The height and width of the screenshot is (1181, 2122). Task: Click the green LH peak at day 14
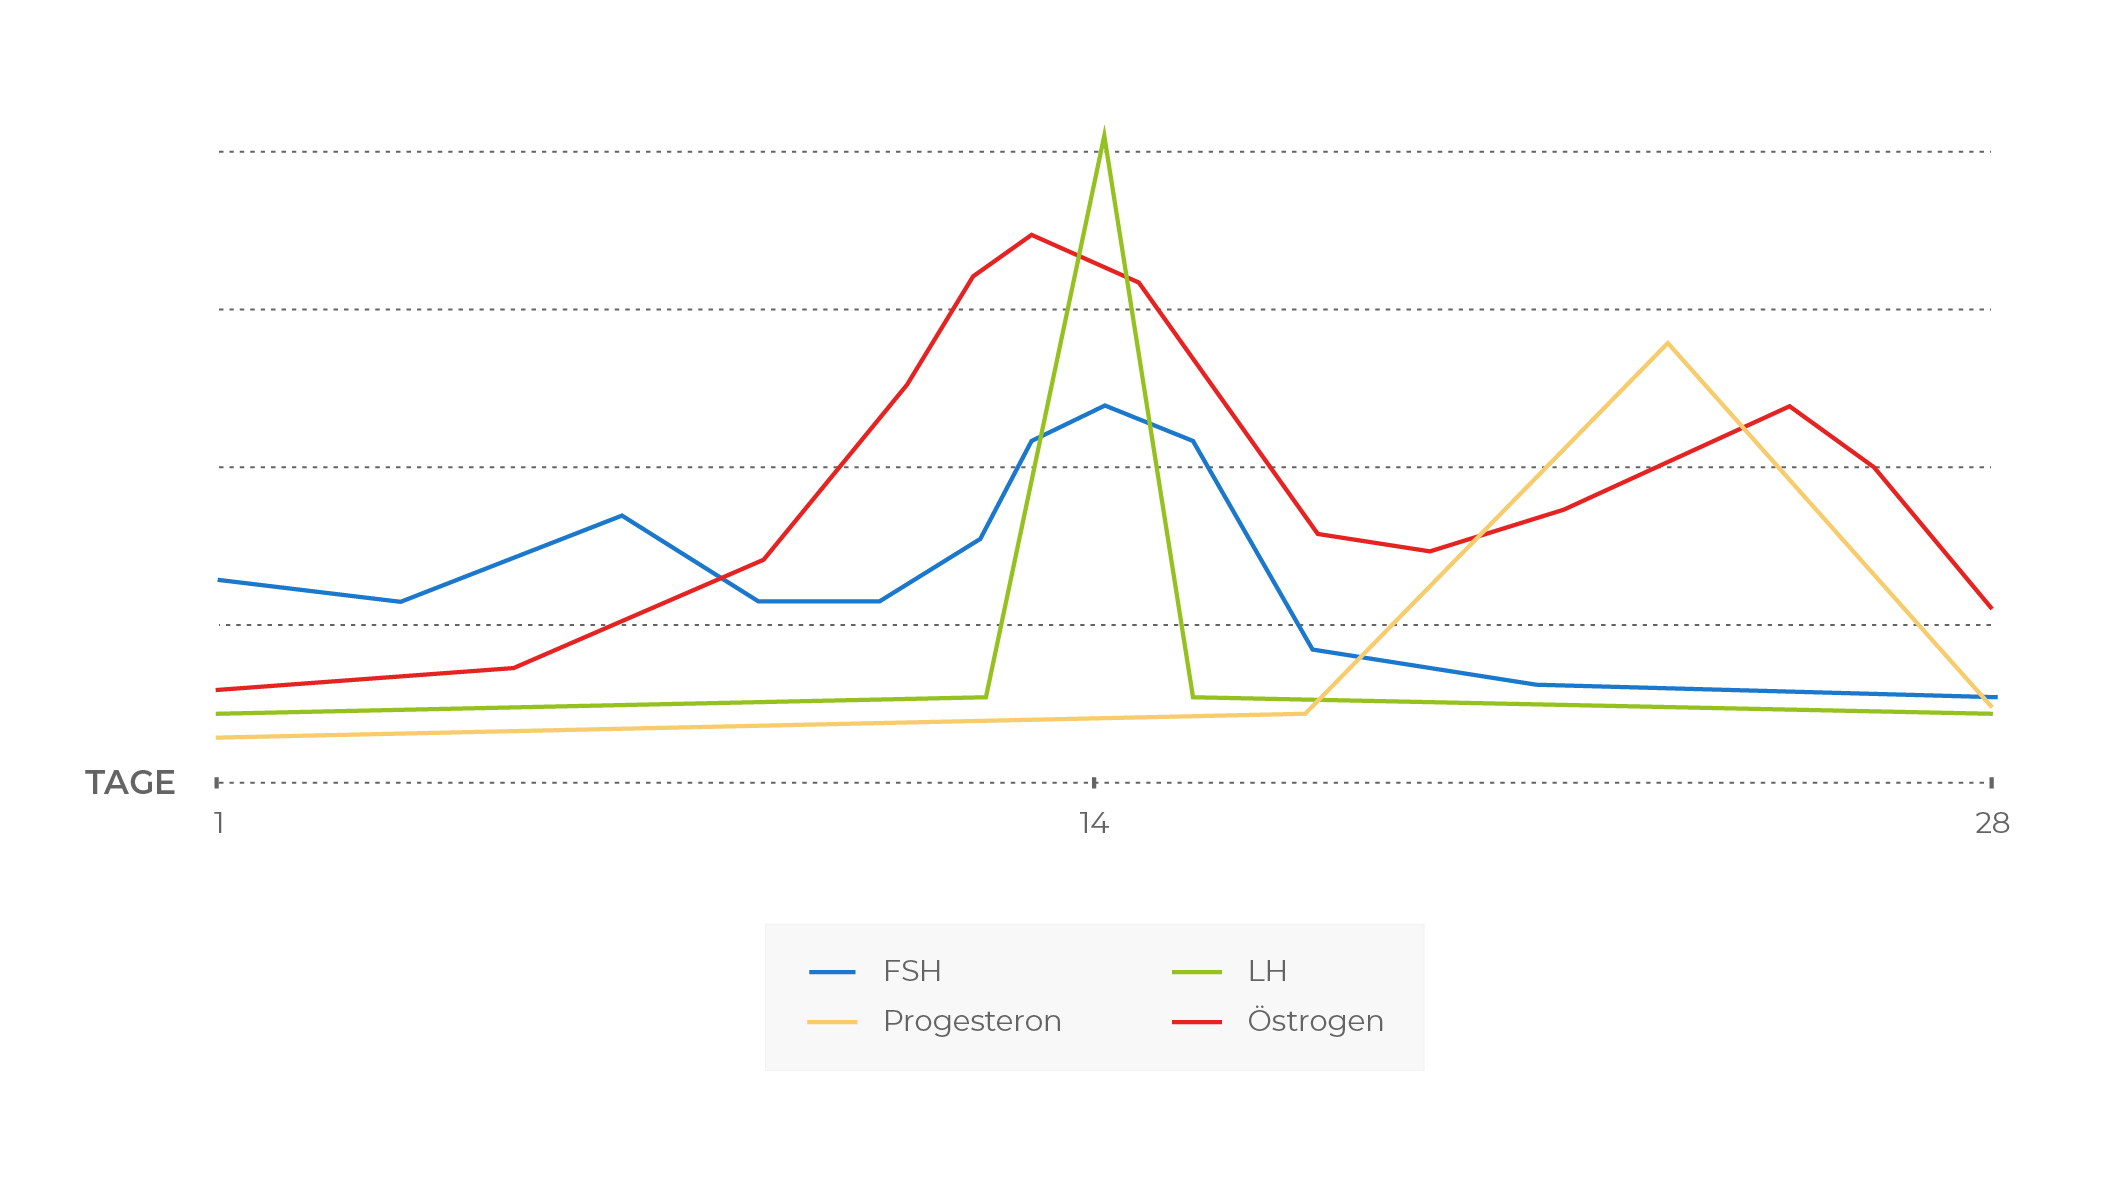1103,134
